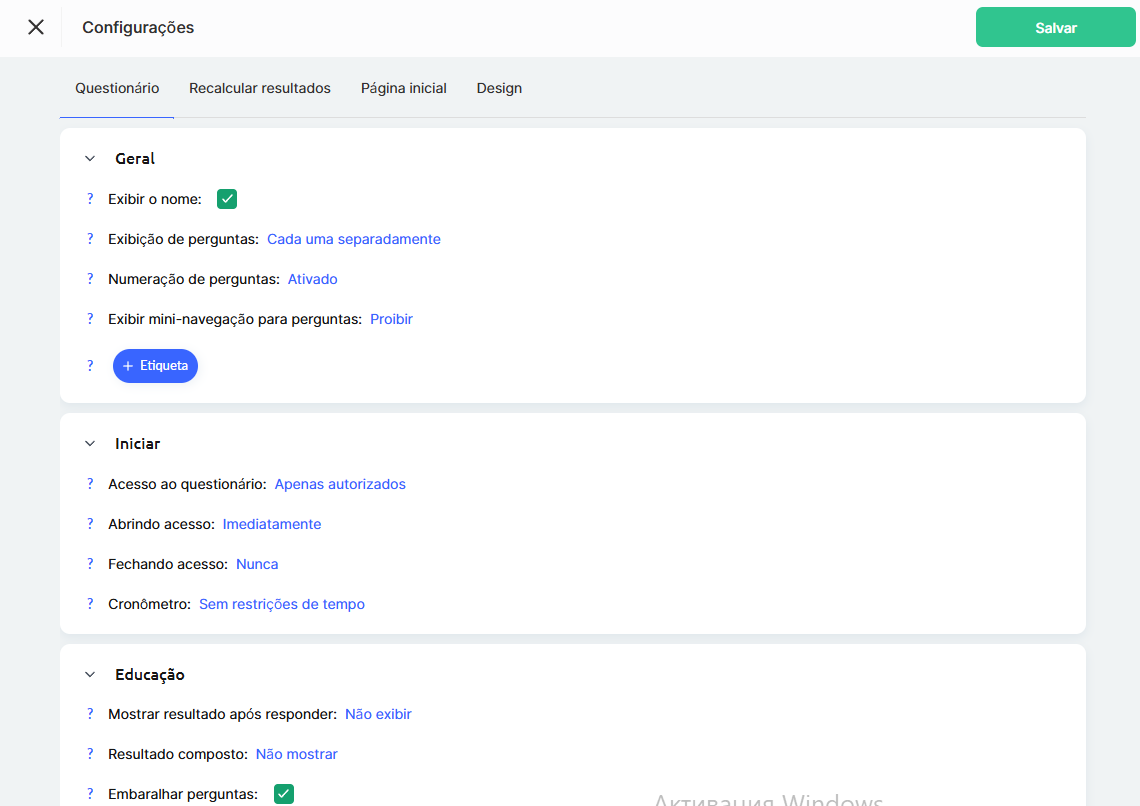Image resolution: width=1140 pixels, height=806 pixels.
Task: Add a tag with the Etiqueta button
Action: click(x=155, y=366)
